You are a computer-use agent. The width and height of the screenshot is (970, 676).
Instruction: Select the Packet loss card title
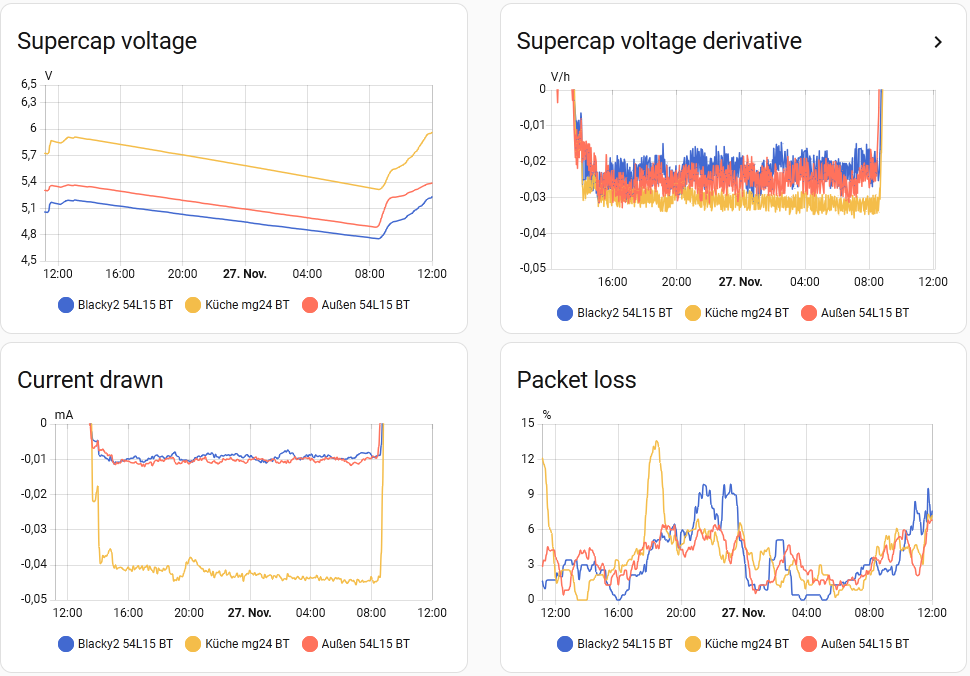[x=576, y=379]
